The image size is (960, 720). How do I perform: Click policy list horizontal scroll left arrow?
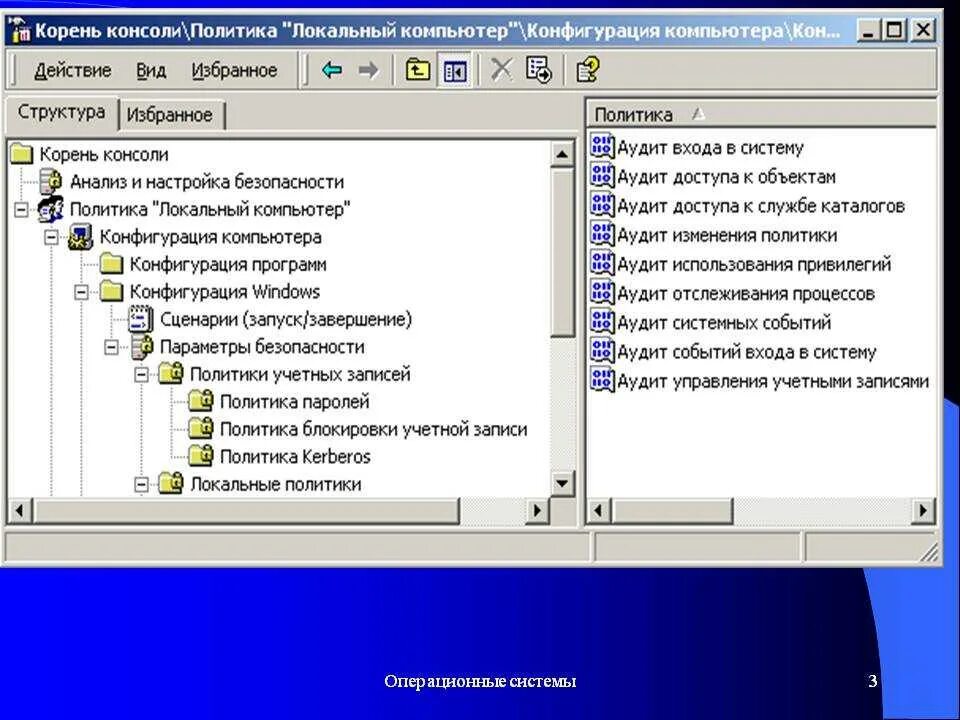tap(599, 510)
